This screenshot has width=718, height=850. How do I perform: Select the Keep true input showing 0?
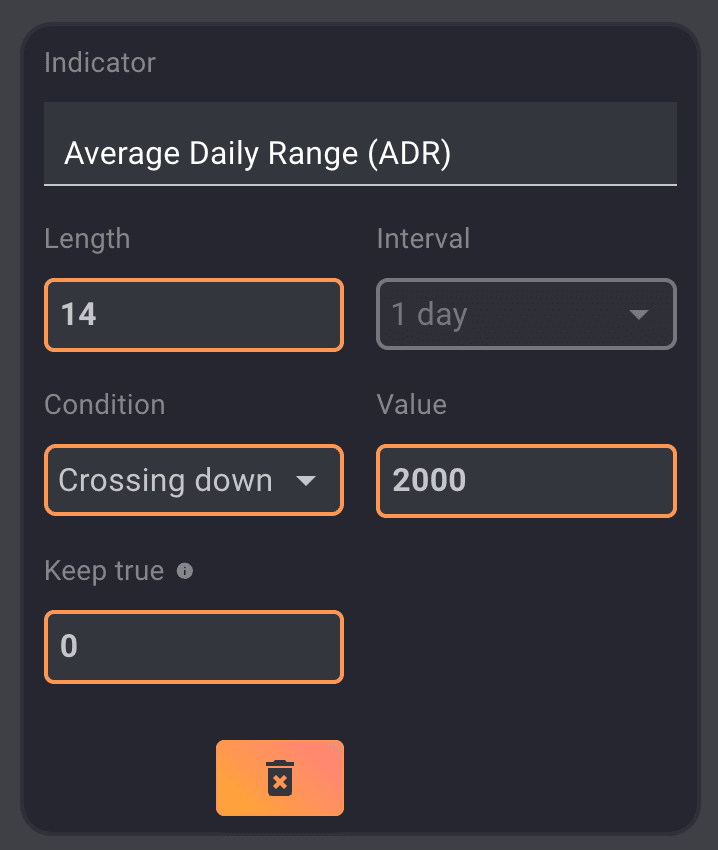[194, 646]
